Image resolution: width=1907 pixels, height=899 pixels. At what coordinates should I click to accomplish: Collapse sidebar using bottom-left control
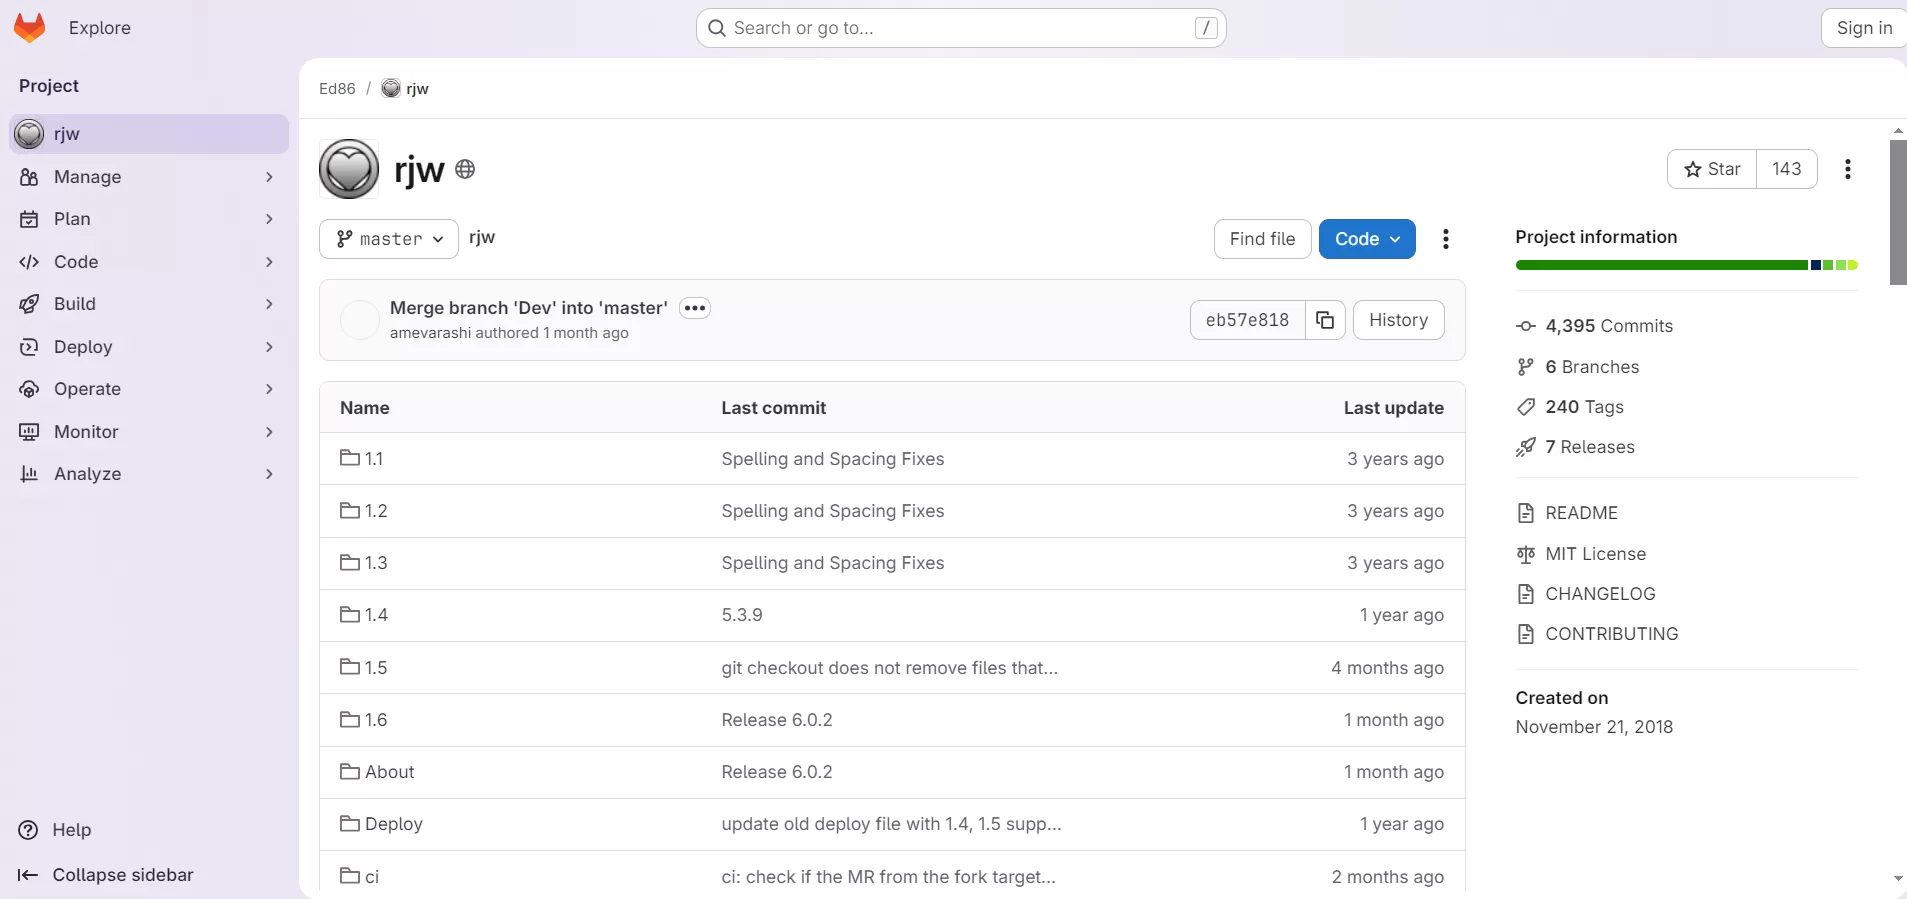coord(106,875)
